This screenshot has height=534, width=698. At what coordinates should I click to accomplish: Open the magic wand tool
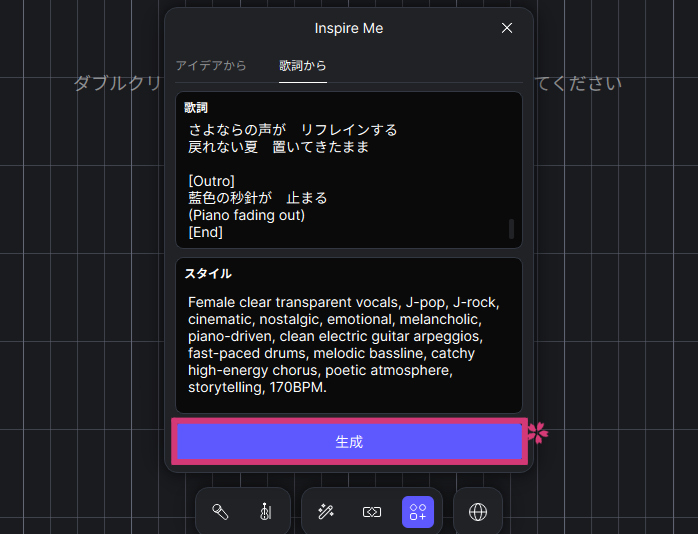(x=325, y=512)
